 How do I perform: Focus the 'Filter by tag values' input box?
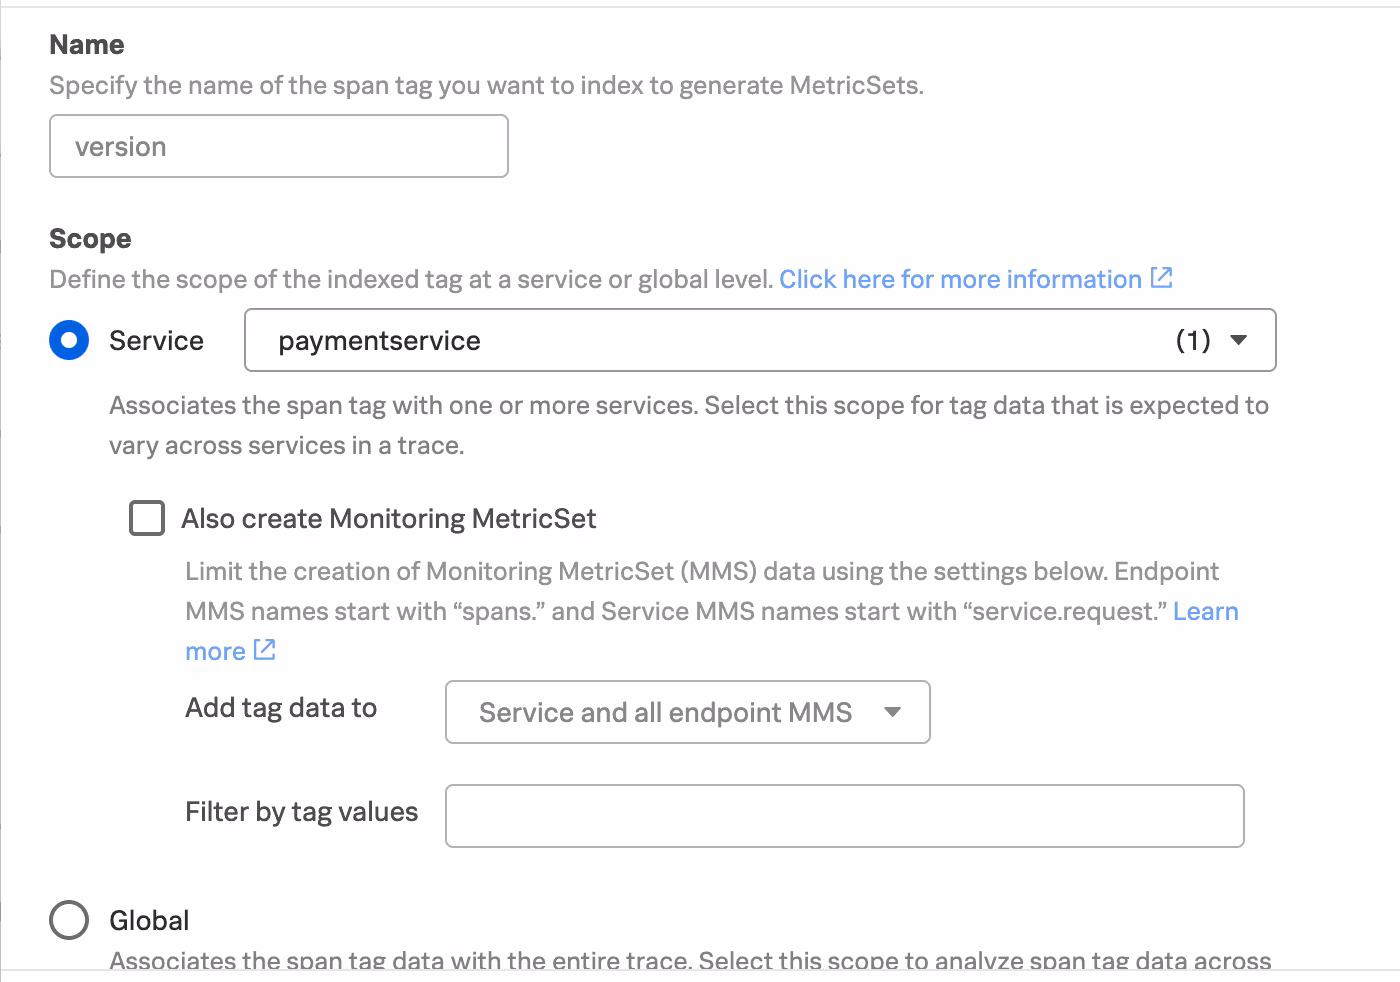844,816
